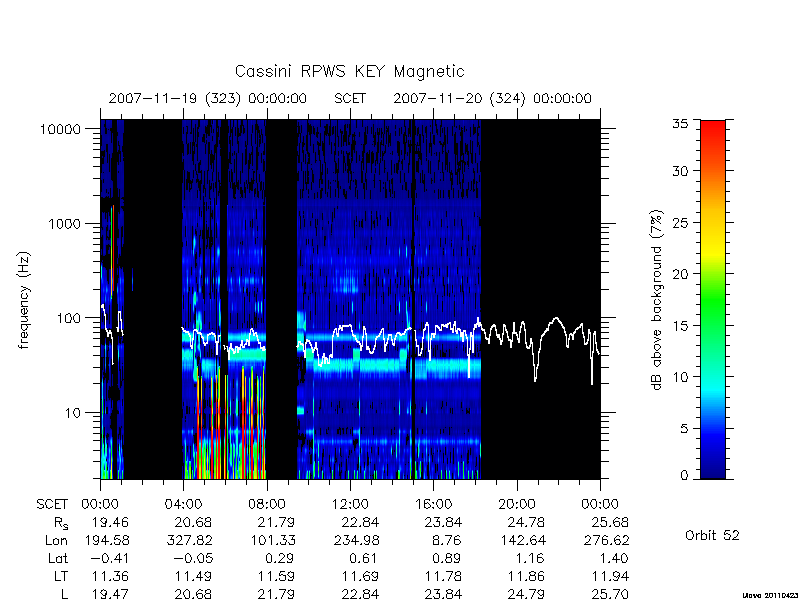Select the Rs value 19.46
The image size is (800, 600).
click(x=110, y=522)
